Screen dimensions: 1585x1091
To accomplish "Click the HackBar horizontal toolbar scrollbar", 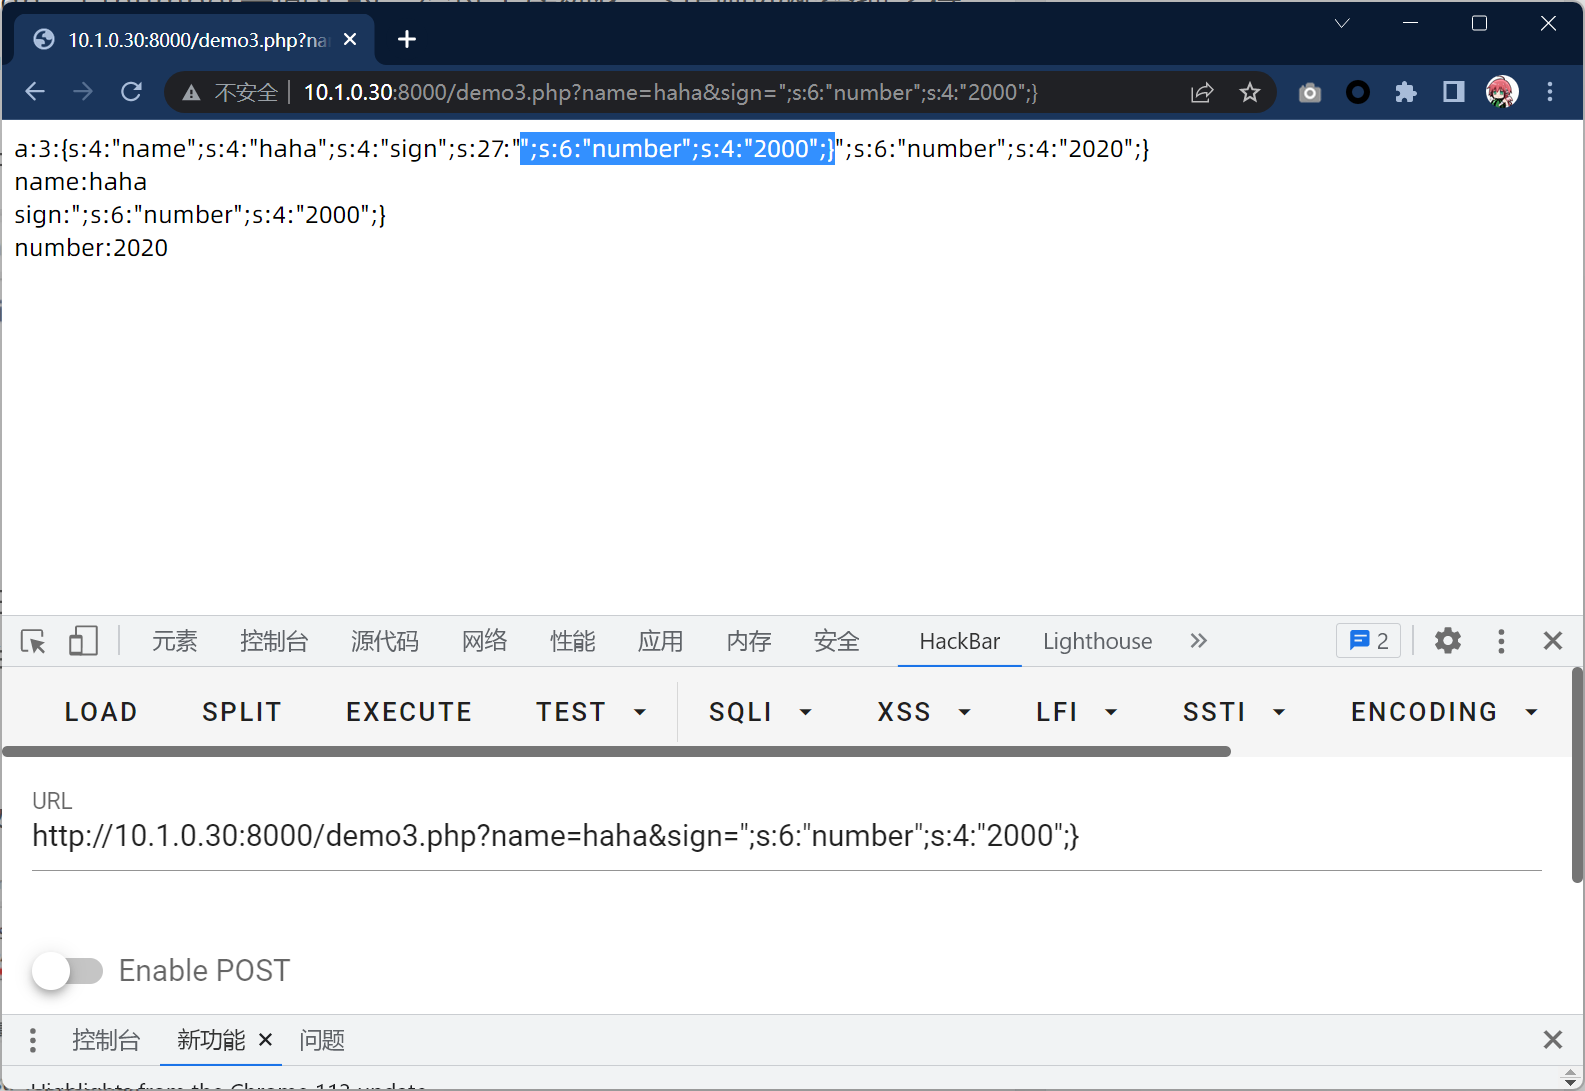I will tap(616, 751).
